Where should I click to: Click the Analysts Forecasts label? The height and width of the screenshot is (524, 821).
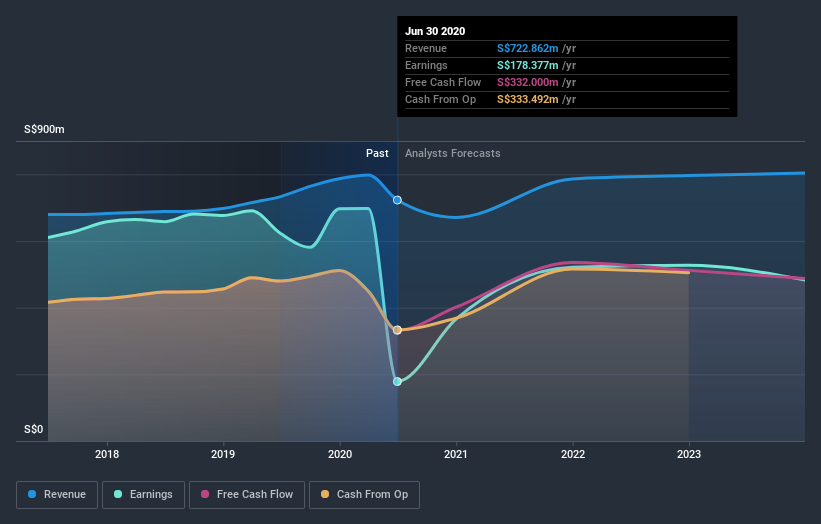click(452, 153)
